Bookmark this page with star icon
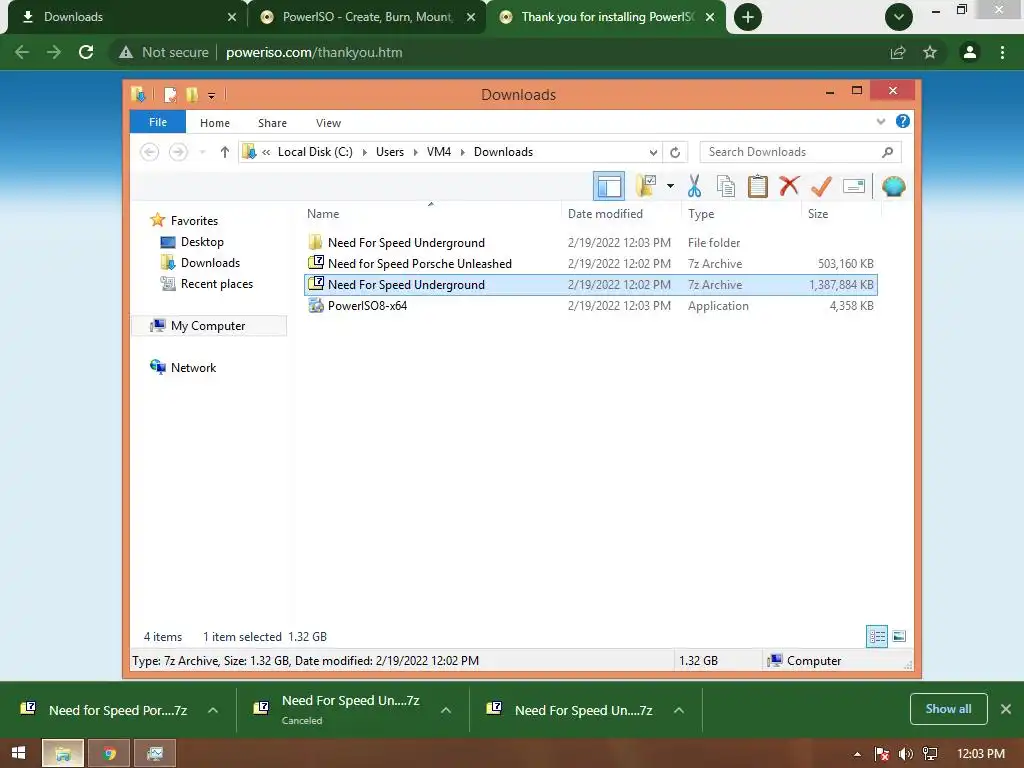 [x=930, y=52]
